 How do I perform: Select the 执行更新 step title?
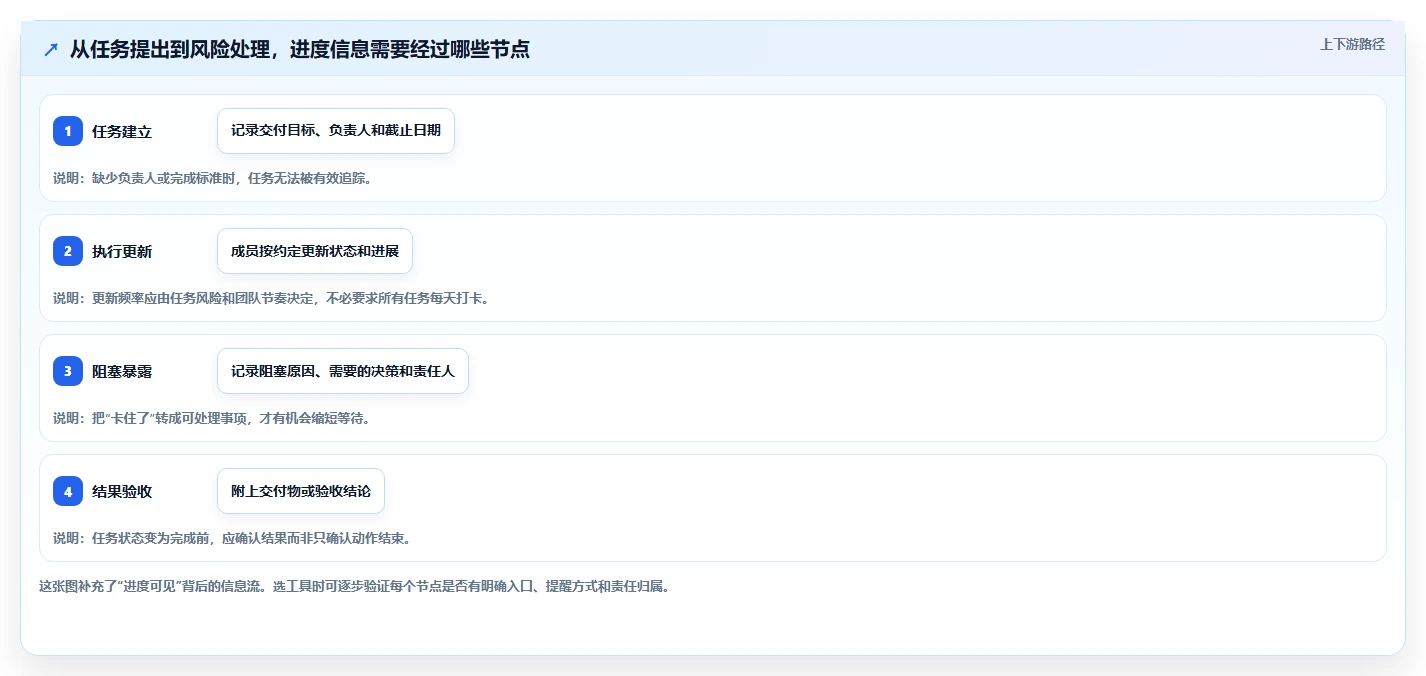(x=122, y=252)
